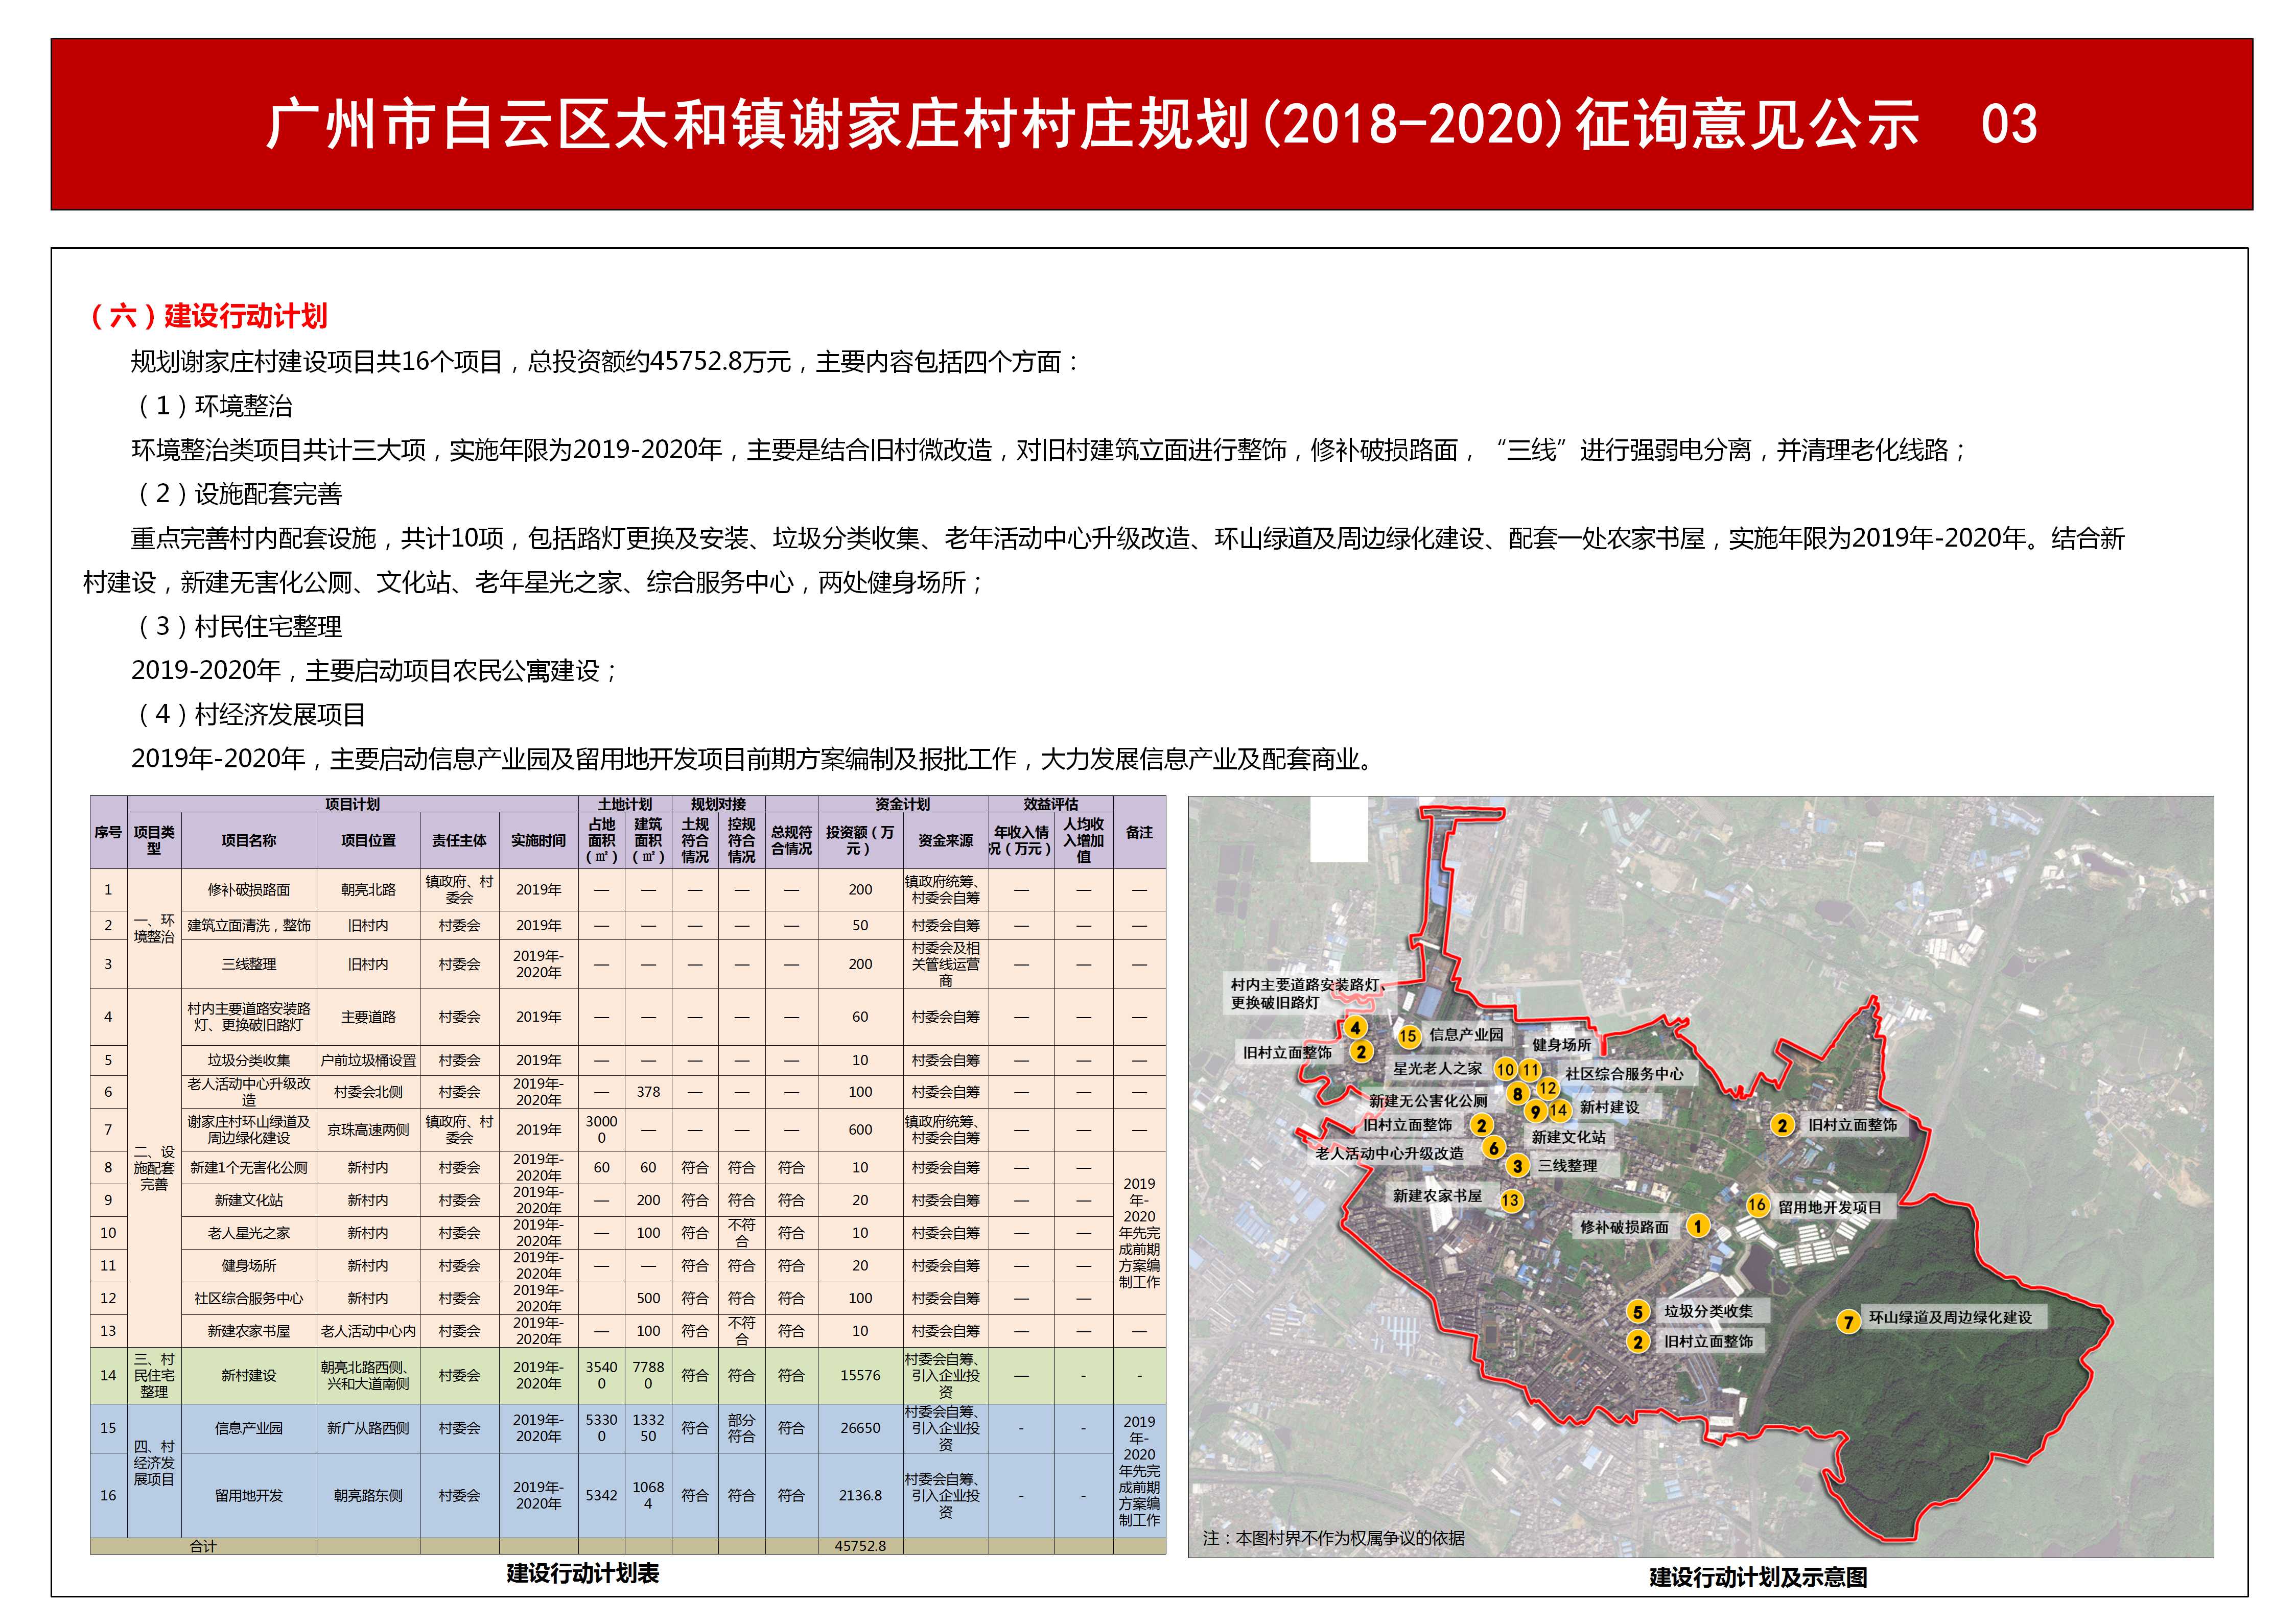Click the investment value 15576

(860, 1376)
